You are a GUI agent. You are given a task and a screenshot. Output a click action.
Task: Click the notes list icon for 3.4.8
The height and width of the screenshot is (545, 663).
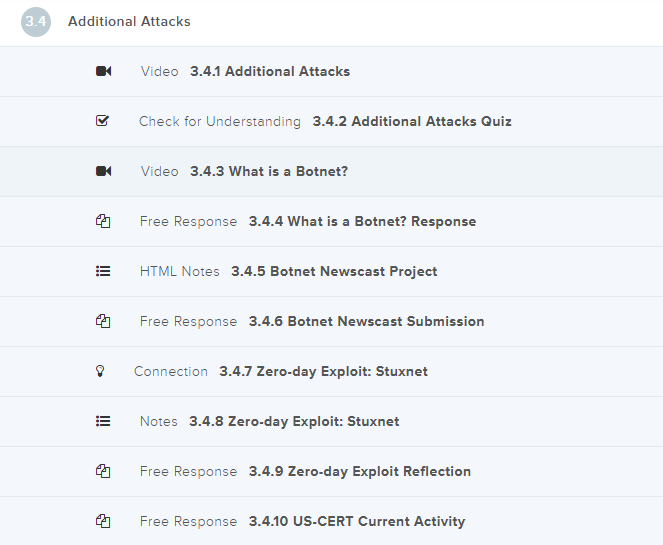pos(103,421)
